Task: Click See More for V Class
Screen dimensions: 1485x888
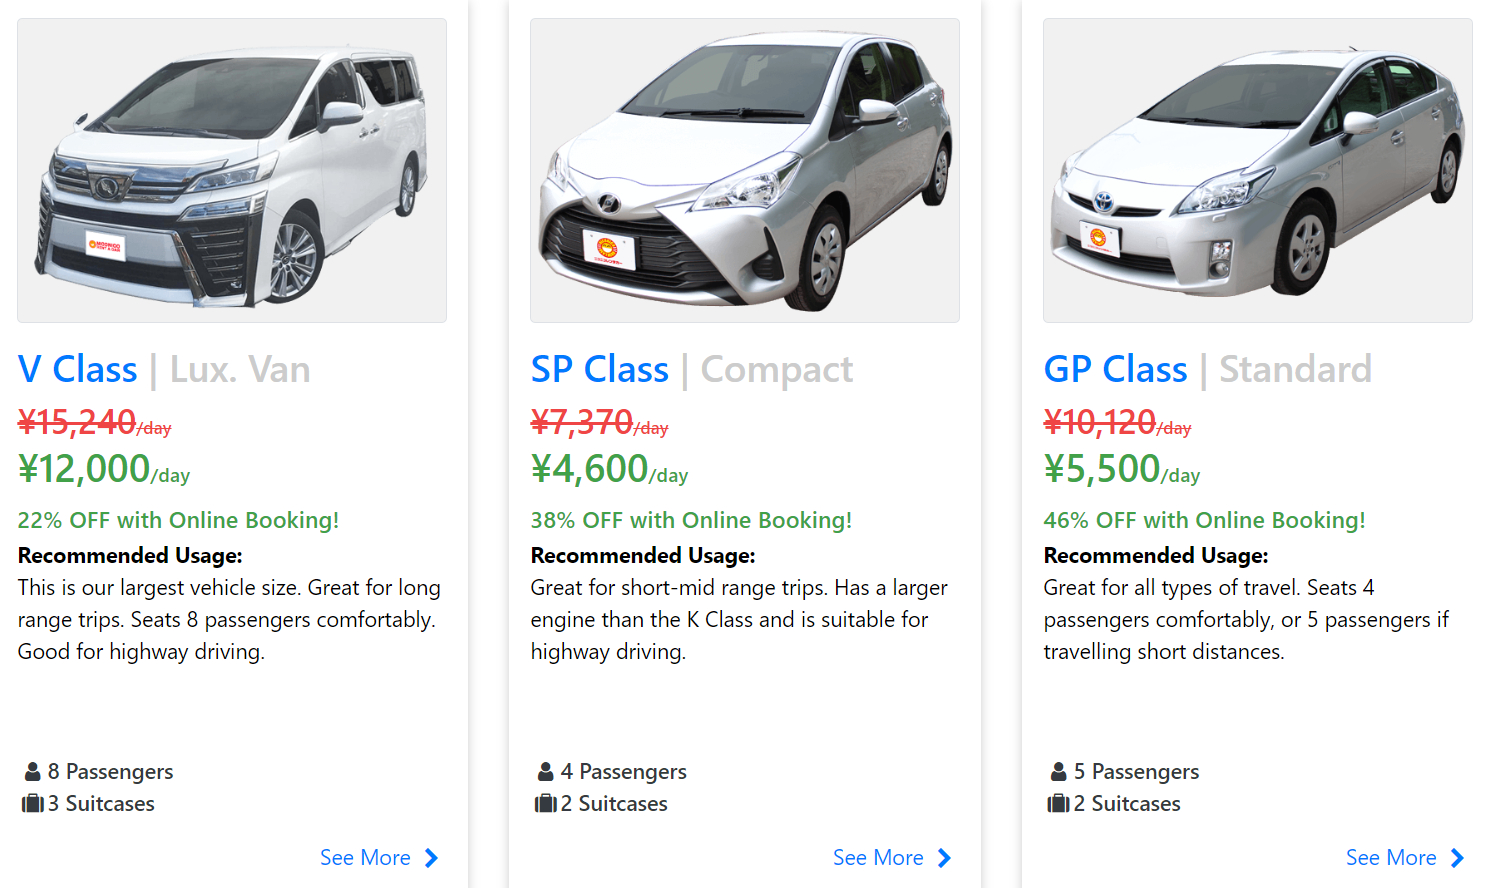Action: pos(365,858)
